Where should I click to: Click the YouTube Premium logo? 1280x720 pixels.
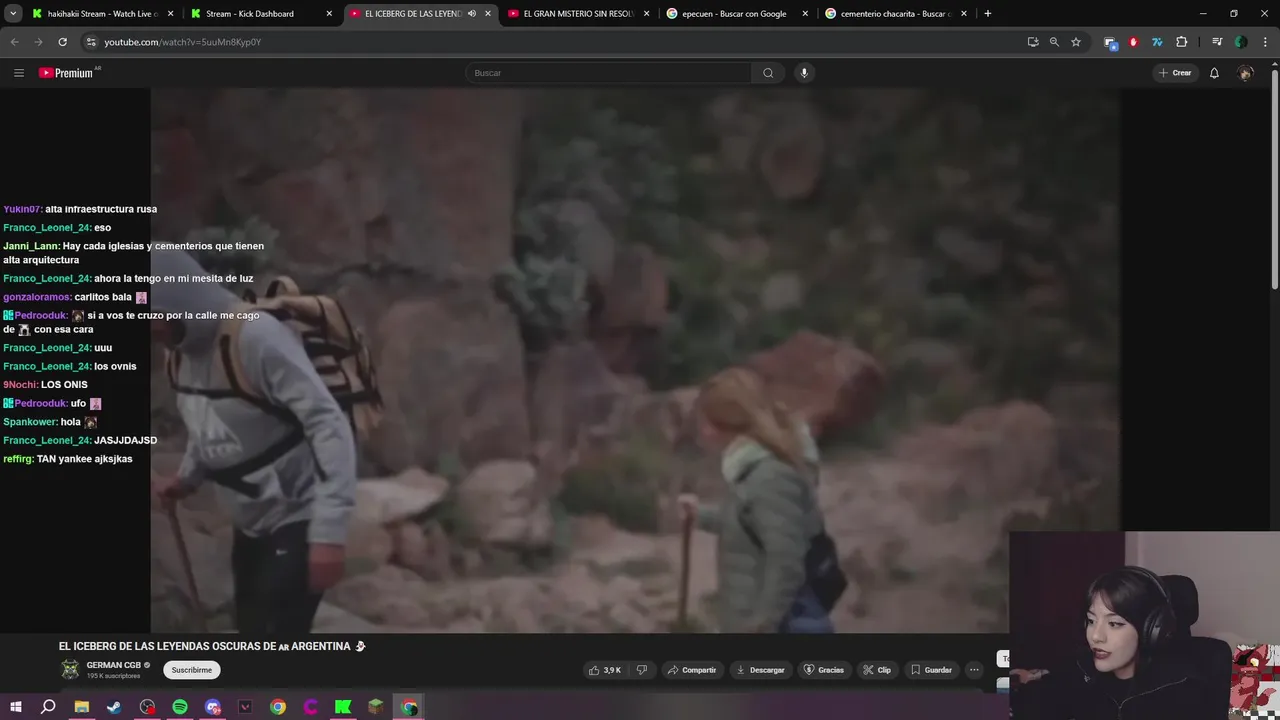[x=68, y=73]
